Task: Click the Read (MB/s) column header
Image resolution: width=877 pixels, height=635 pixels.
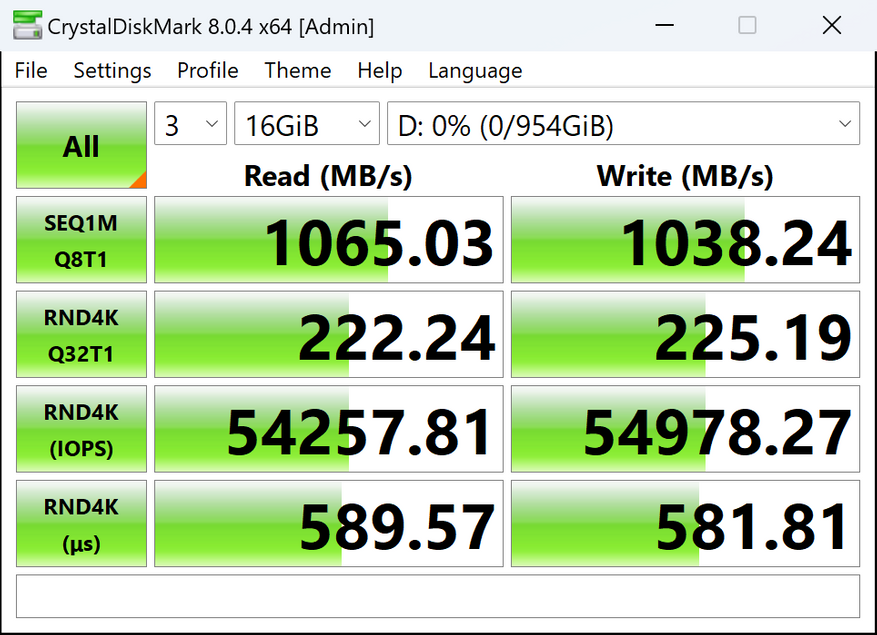Action: [328, 176]
